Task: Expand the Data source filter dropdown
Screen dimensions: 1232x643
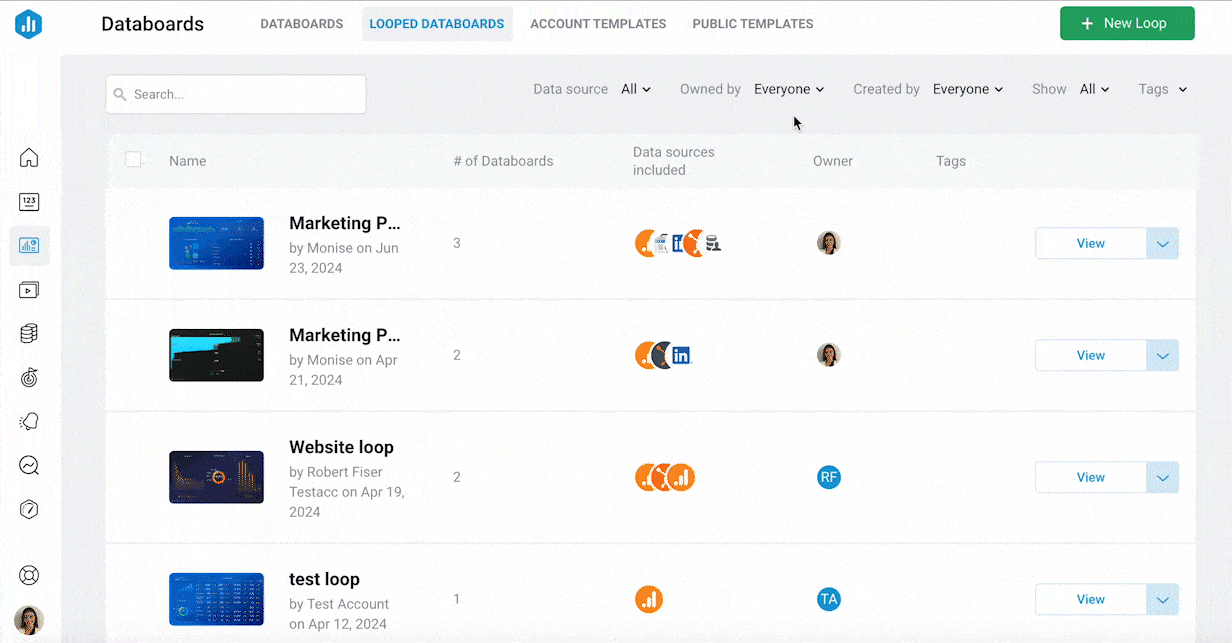Action: click(x=635, y=89)
